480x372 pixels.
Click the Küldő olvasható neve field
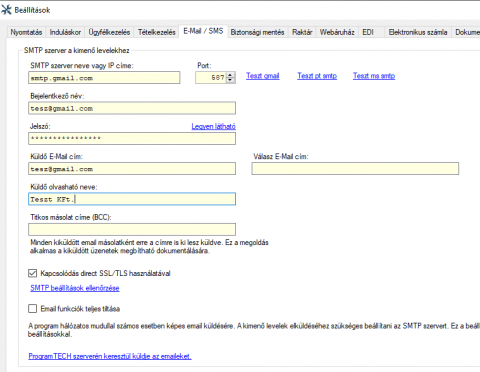pyautogui.click(x=132, y=199)
